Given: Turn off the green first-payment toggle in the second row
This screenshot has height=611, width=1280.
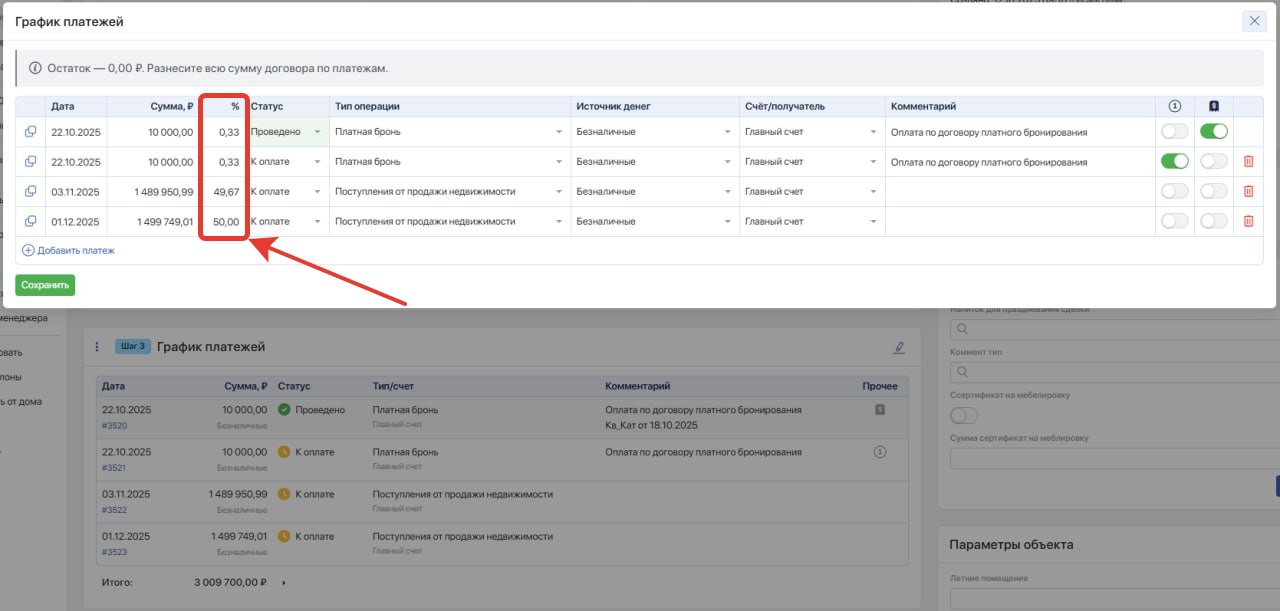Looking at the screenshot, I should (x=1174, y=162).
